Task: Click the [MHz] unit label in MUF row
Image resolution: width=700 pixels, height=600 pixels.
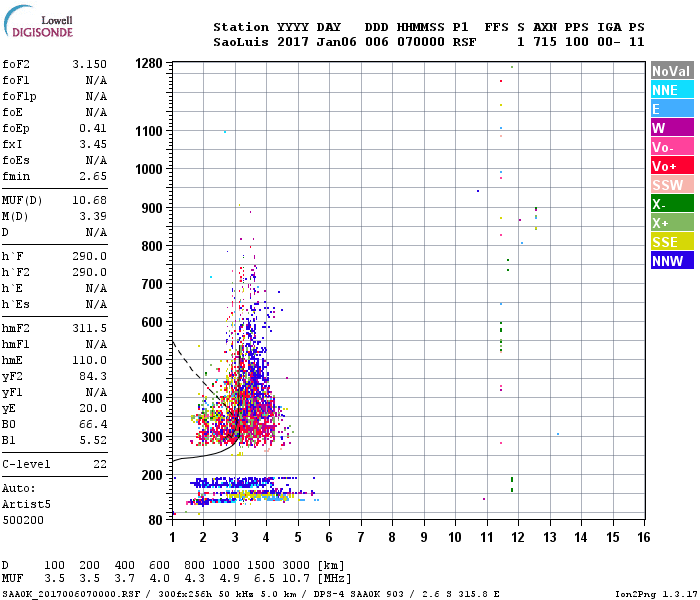Action: point(334,579)
